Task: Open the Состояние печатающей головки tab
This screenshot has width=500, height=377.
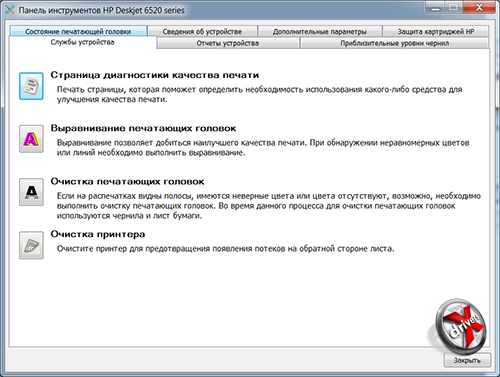Action: pyautogui.click(x=78, y=31)
